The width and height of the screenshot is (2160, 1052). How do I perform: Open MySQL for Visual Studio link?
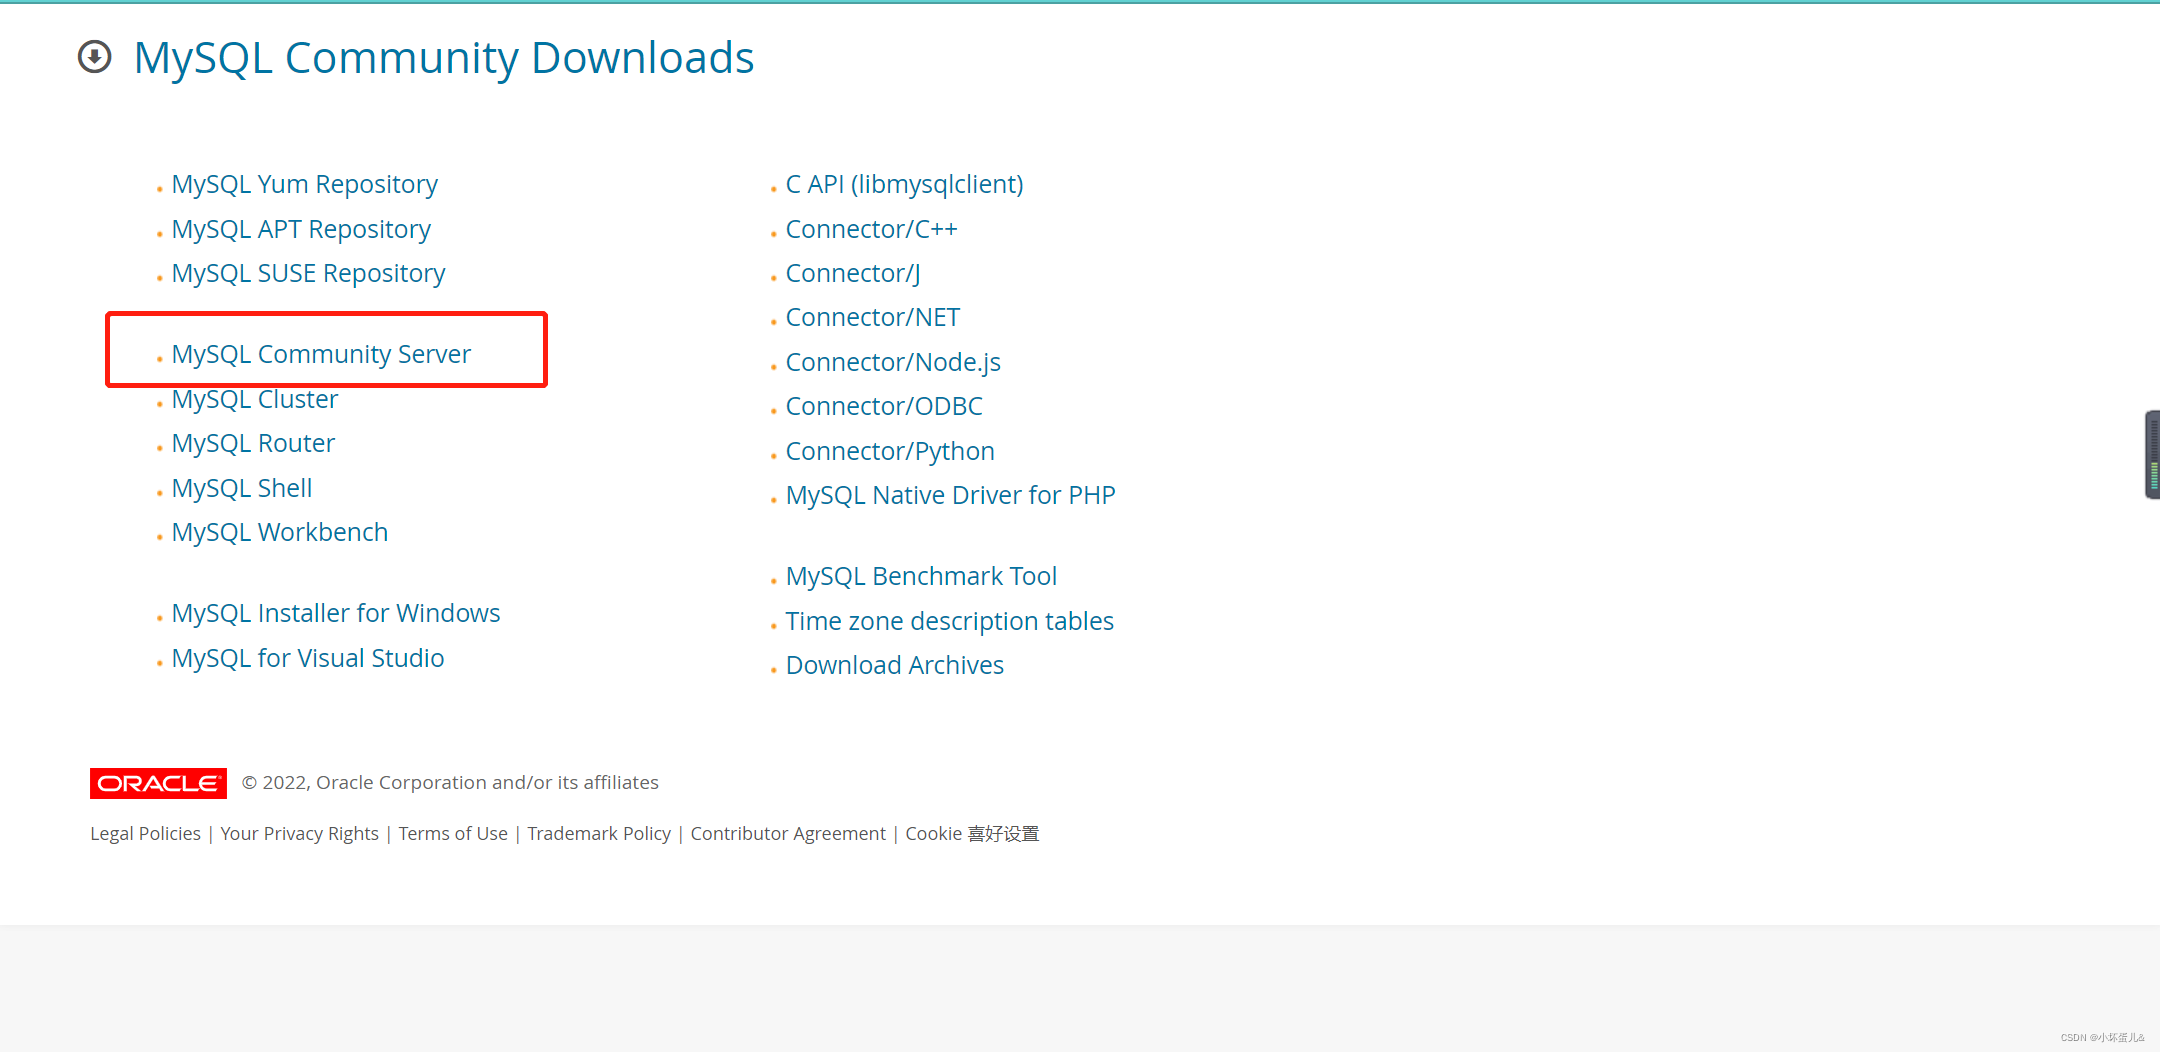coord(308,659)
